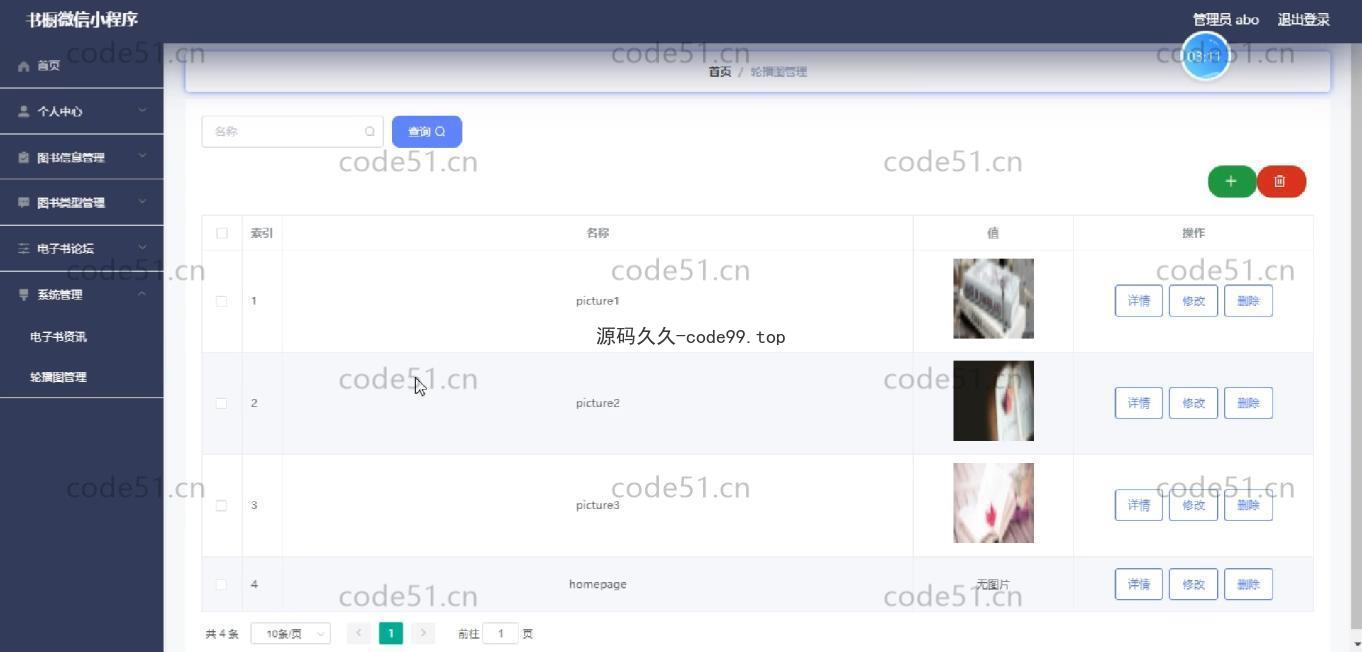Expand the 电子书论坛 chevron
This screenshot has height=652, width=1362.
point(142,248)
